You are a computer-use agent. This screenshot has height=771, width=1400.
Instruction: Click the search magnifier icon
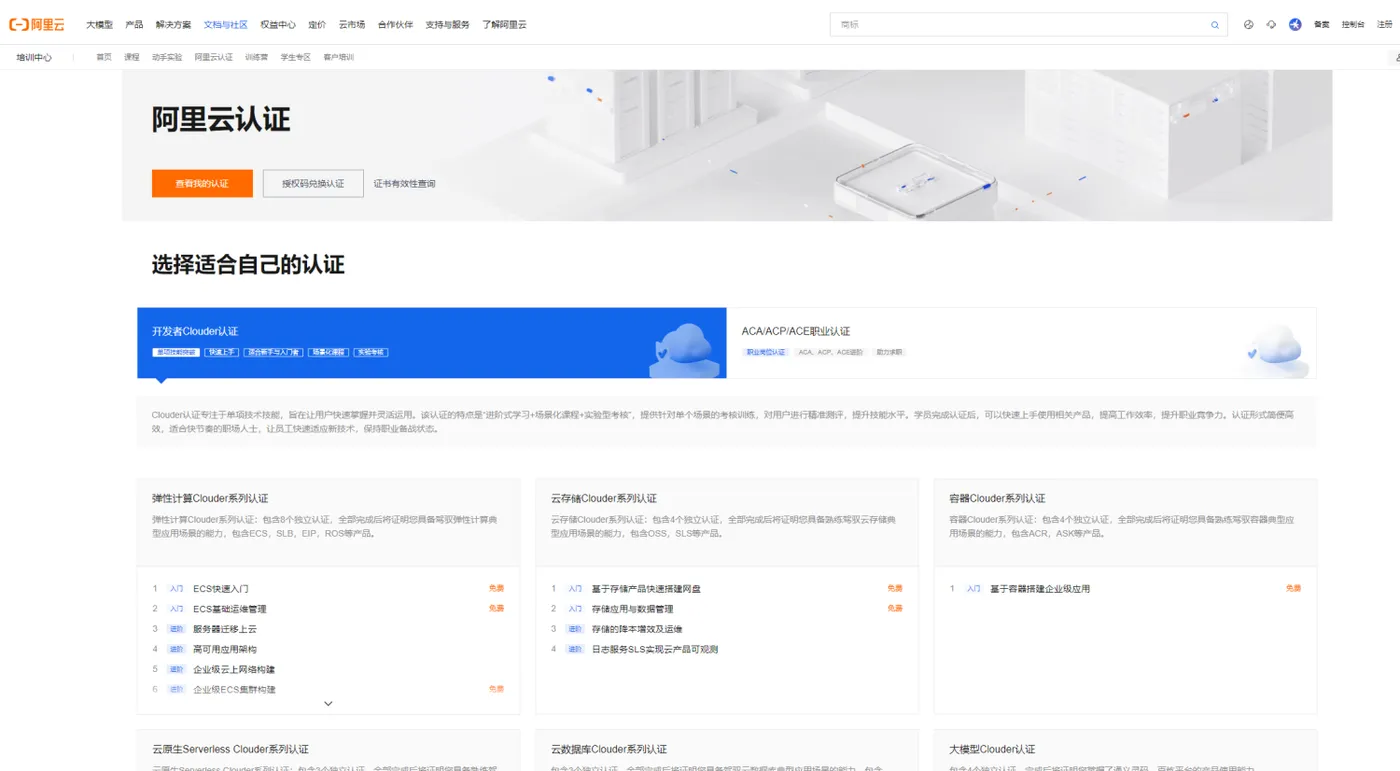[1215, 25]
